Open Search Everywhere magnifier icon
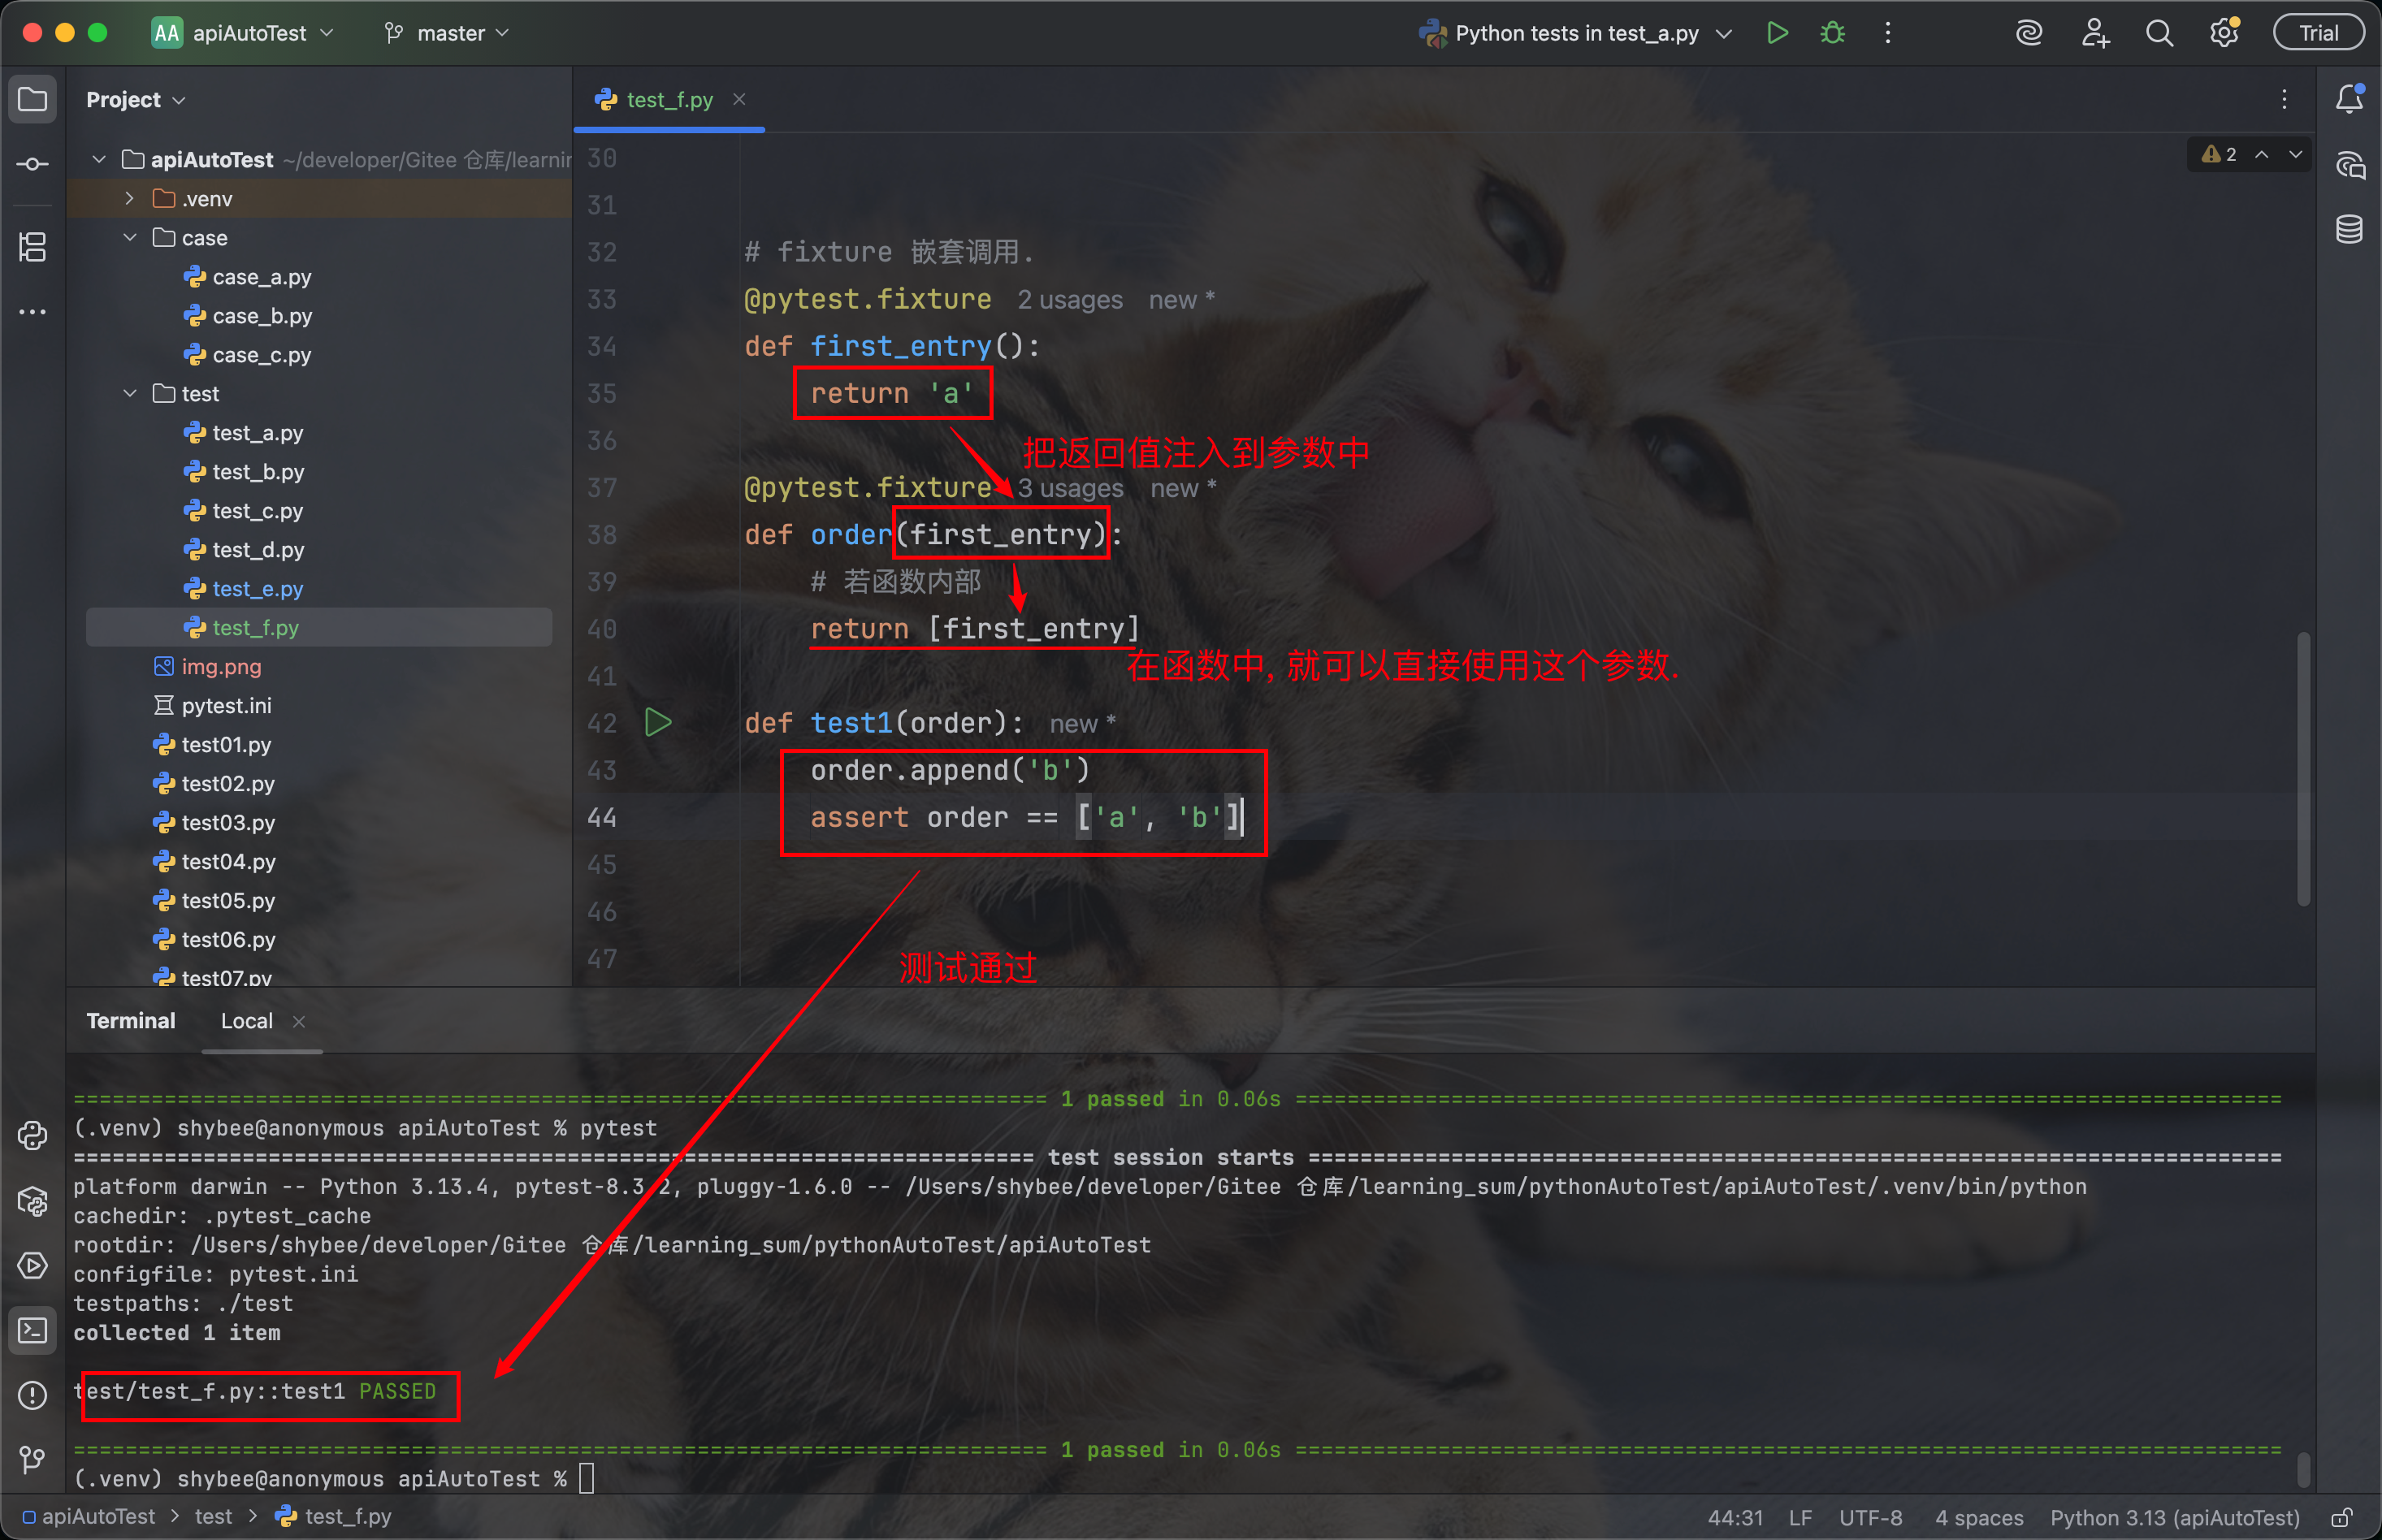Image resolution: width=2382 pixels, height=1540 pixels. (2159, 33)
